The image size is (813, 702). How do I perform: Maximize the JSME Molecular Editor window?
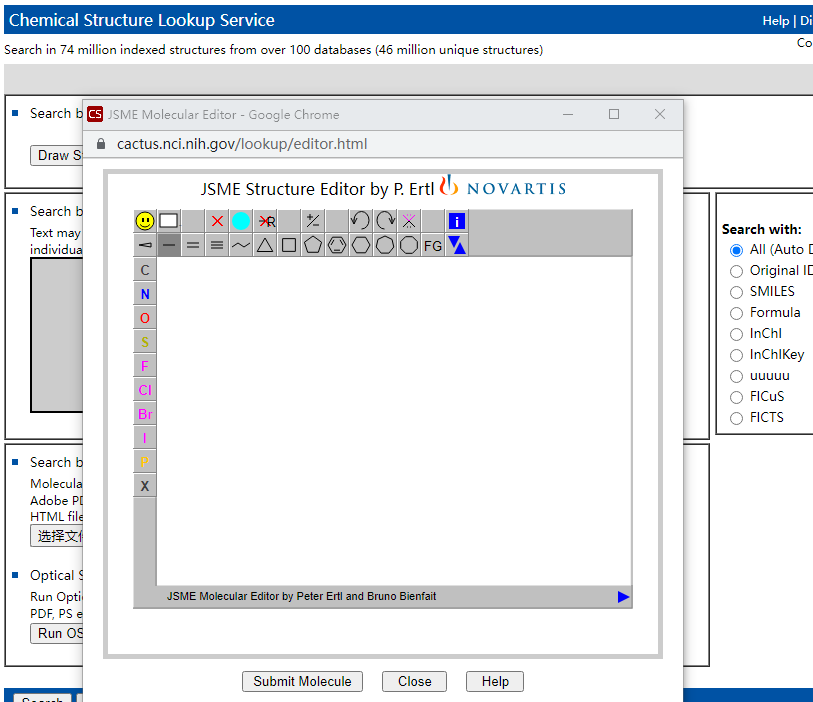point(614,115)
